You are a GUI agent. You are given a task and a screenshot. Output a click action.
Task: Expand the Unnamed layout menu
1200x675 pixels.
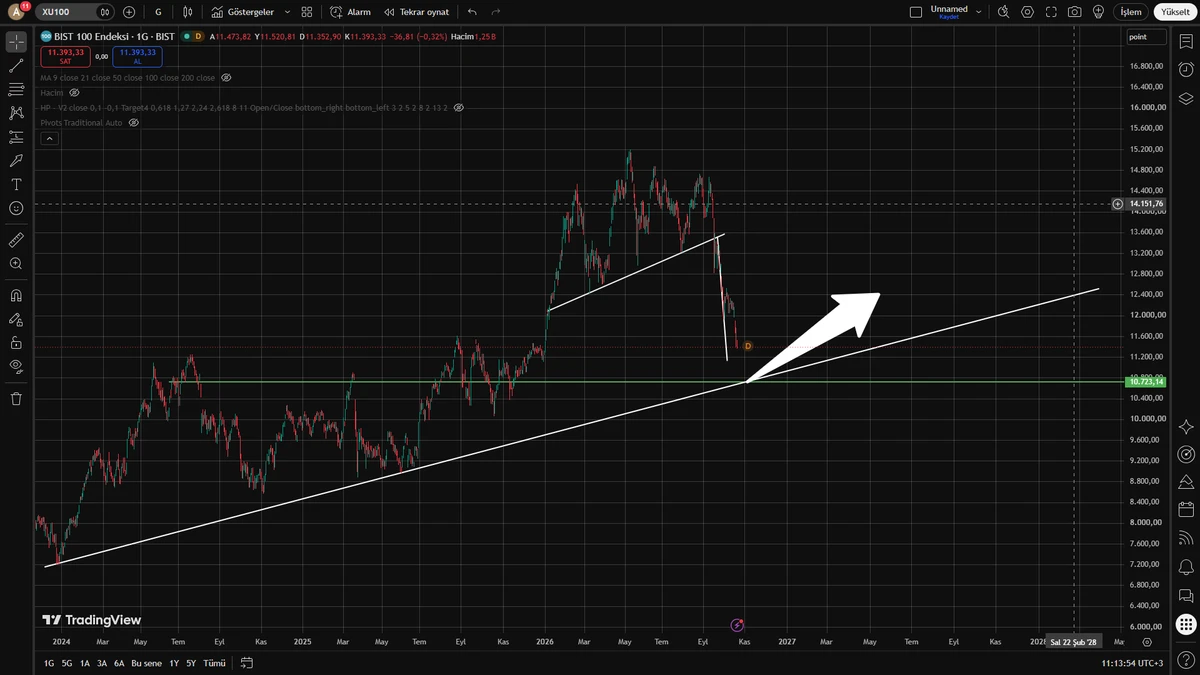click(979, 12)
